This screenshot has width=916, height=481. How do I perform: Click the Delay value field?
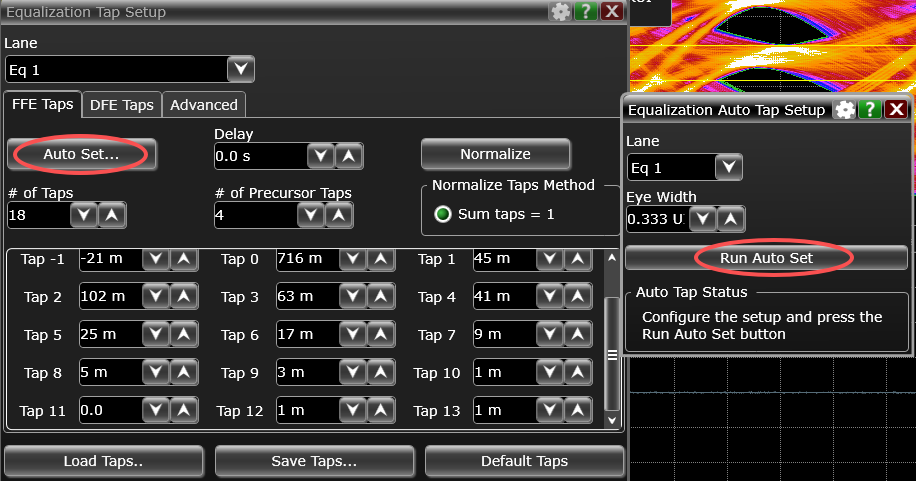[x=261, y=156]
